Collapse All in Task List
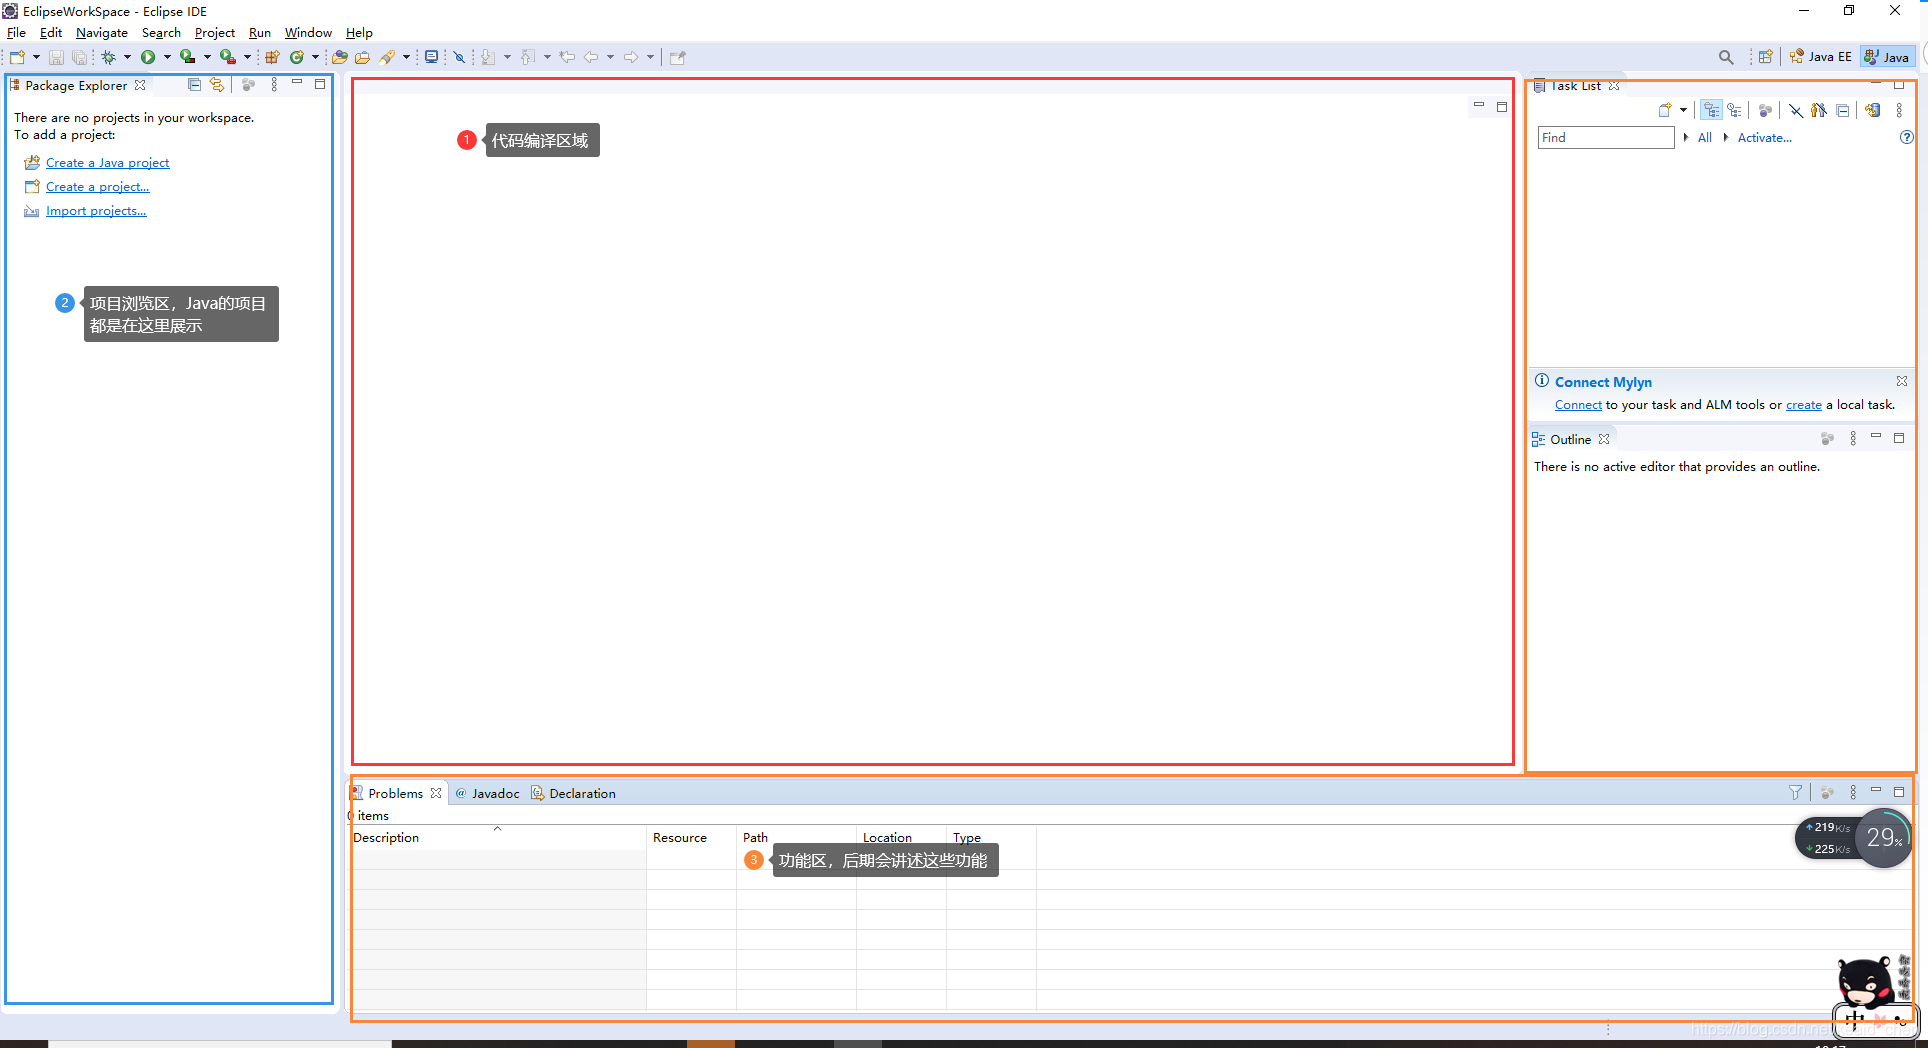 click(x=1843, y=111)
